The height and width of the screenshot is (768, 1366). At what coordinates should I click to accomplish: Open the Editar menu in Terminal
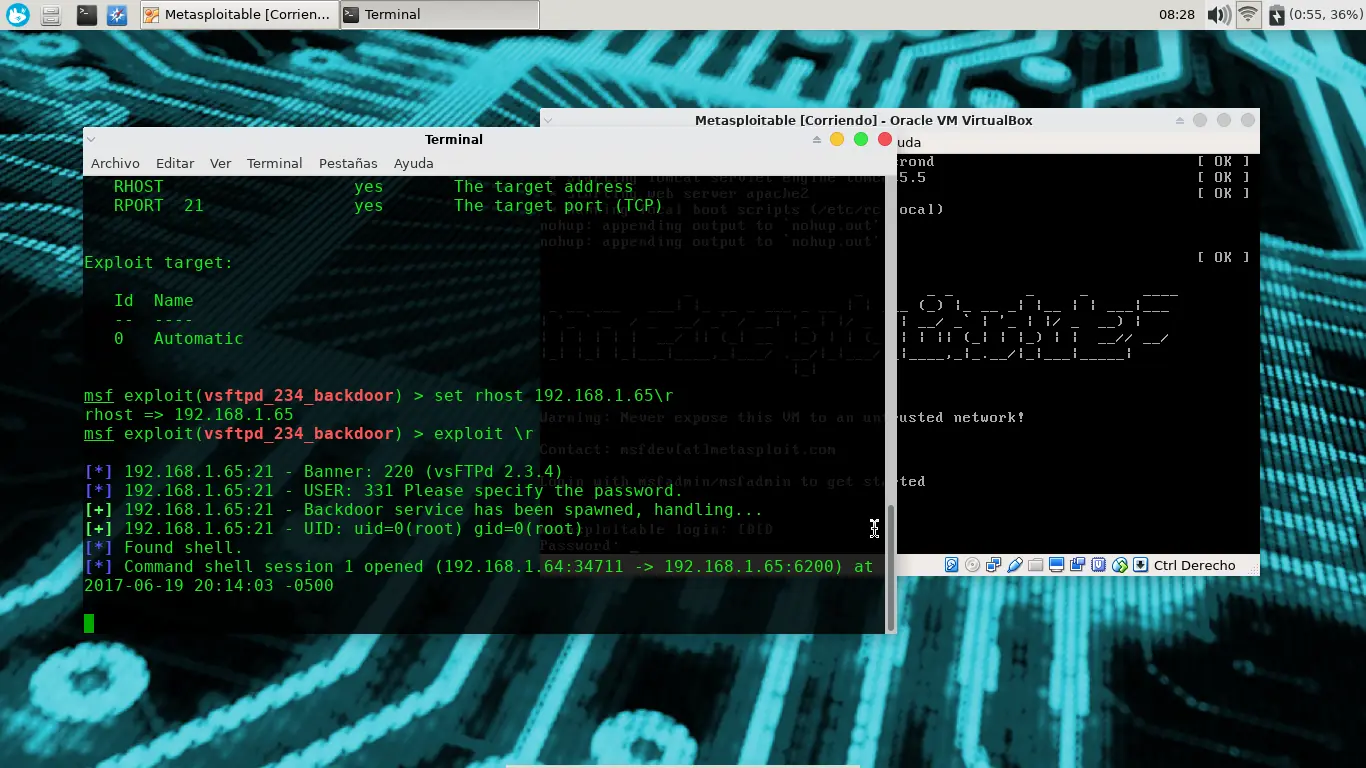(x=175, y=163)
